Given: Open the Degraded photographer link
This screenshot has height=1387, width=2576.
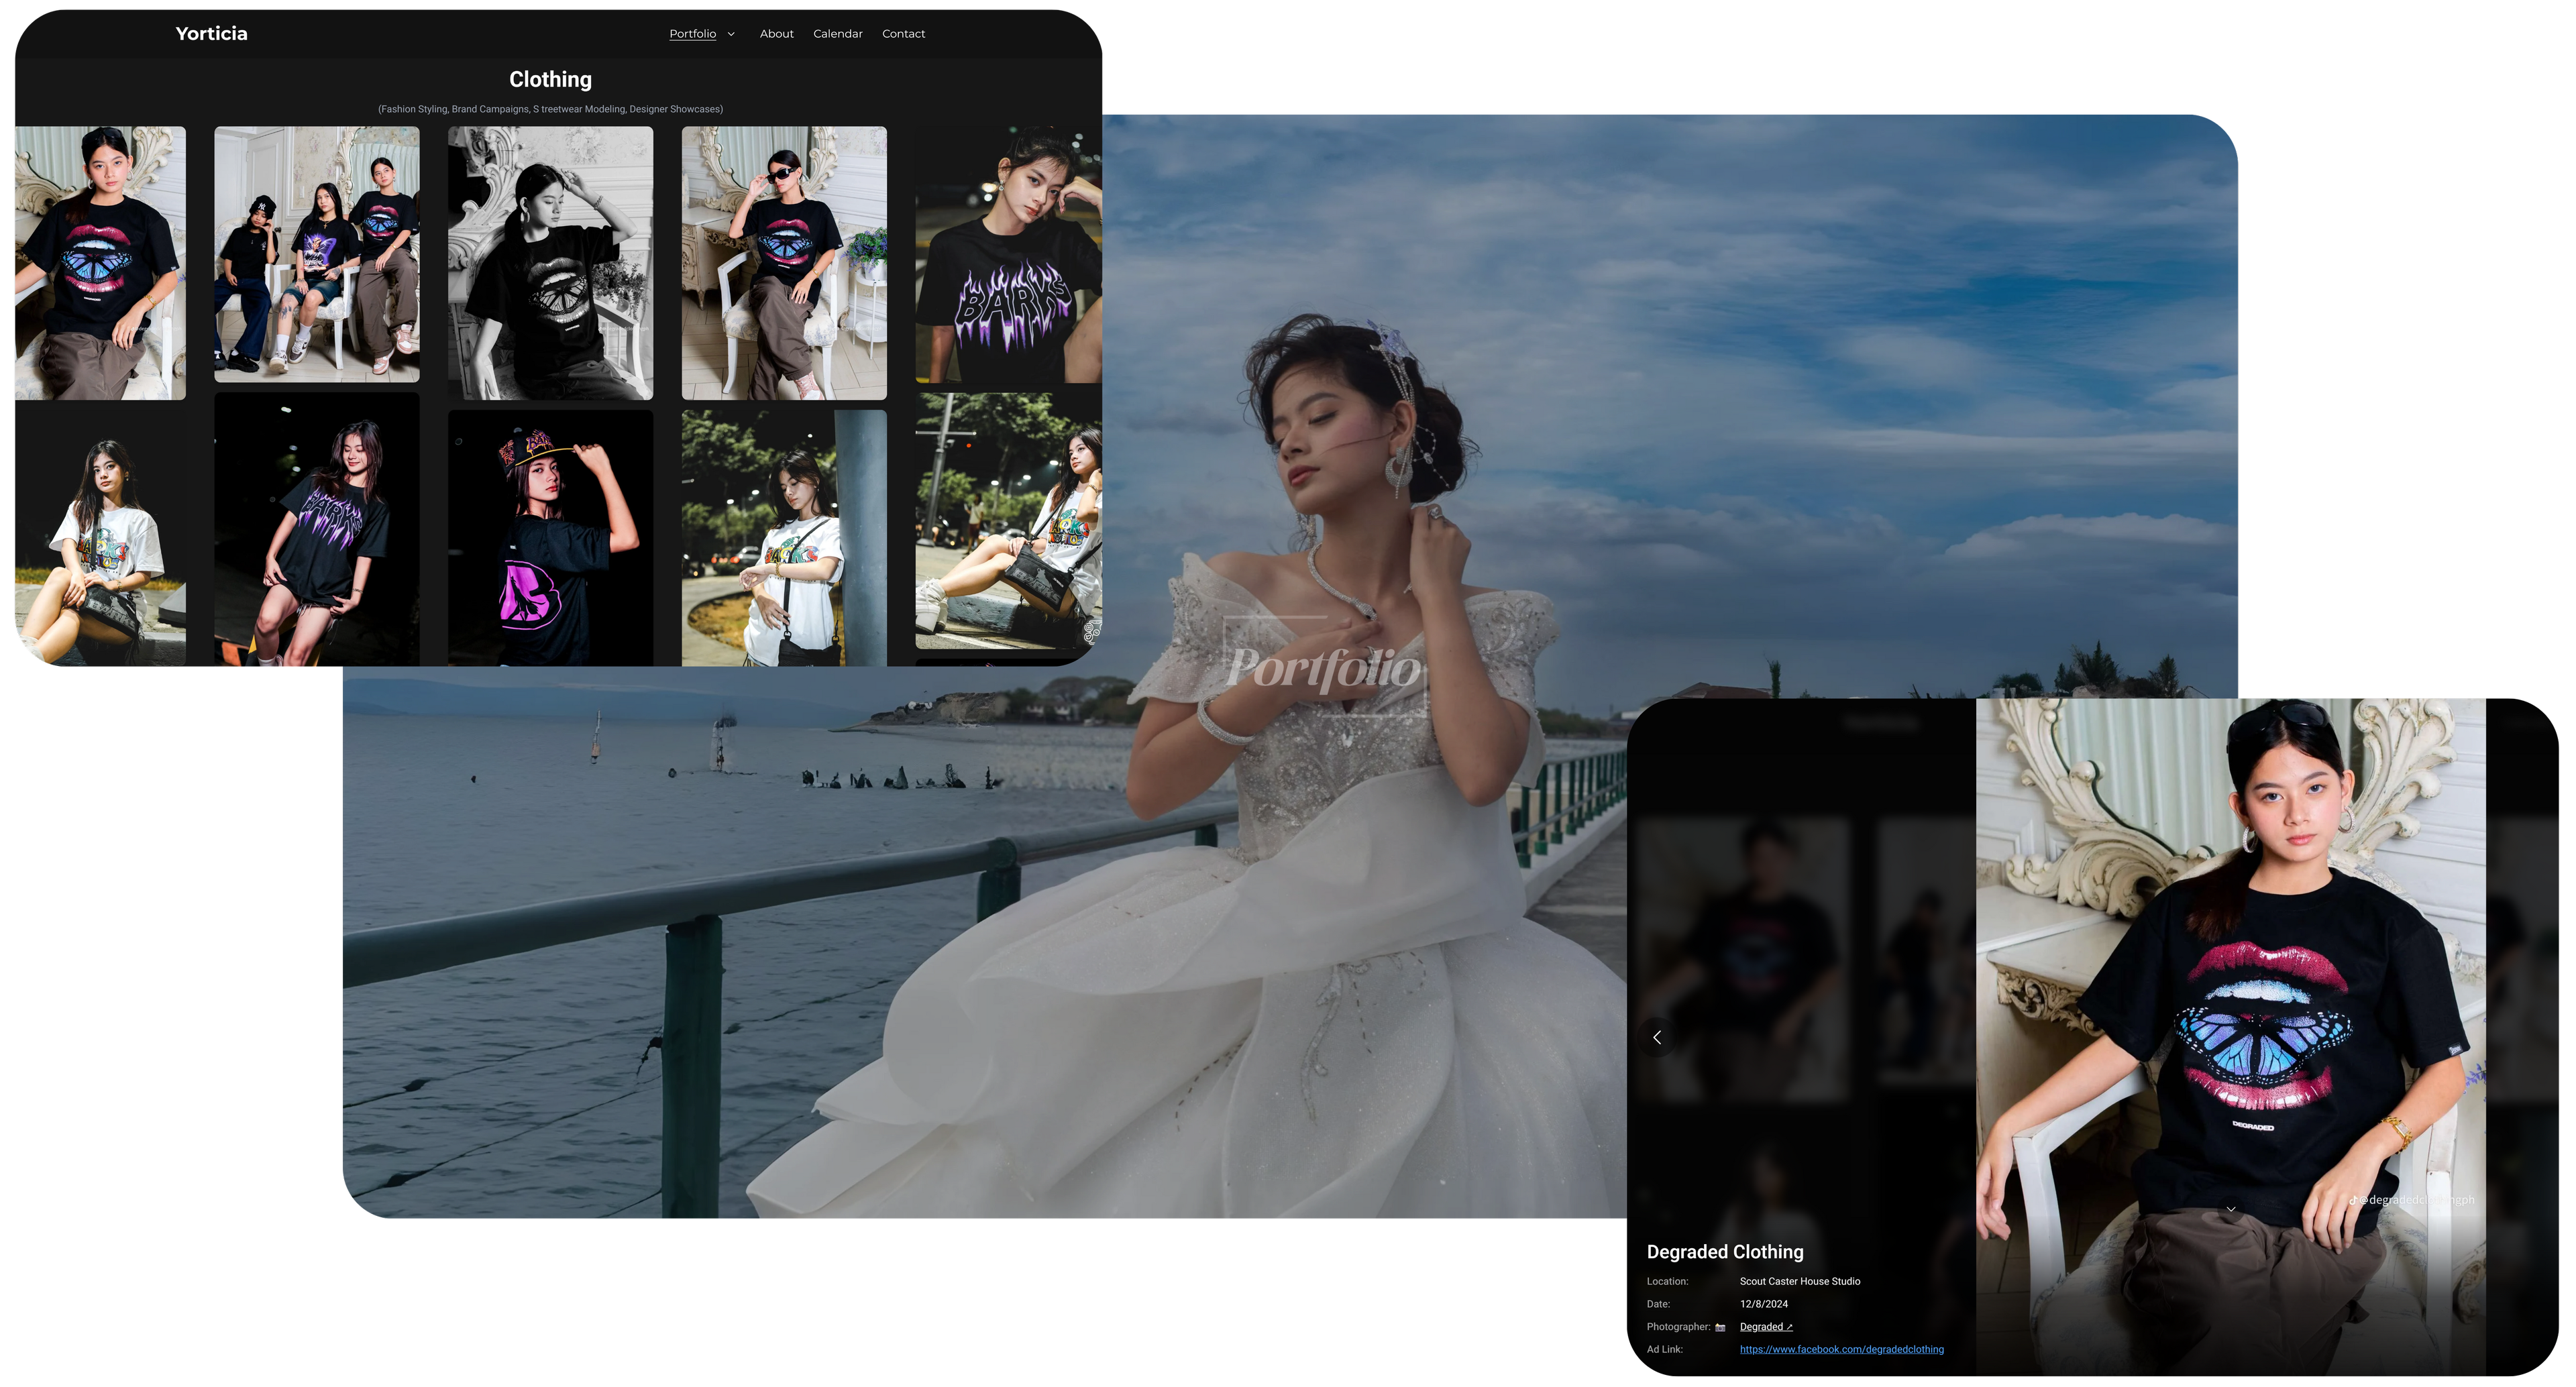Looking at the screenshot, I should pyautogui.click(x=1765, y=1327).
